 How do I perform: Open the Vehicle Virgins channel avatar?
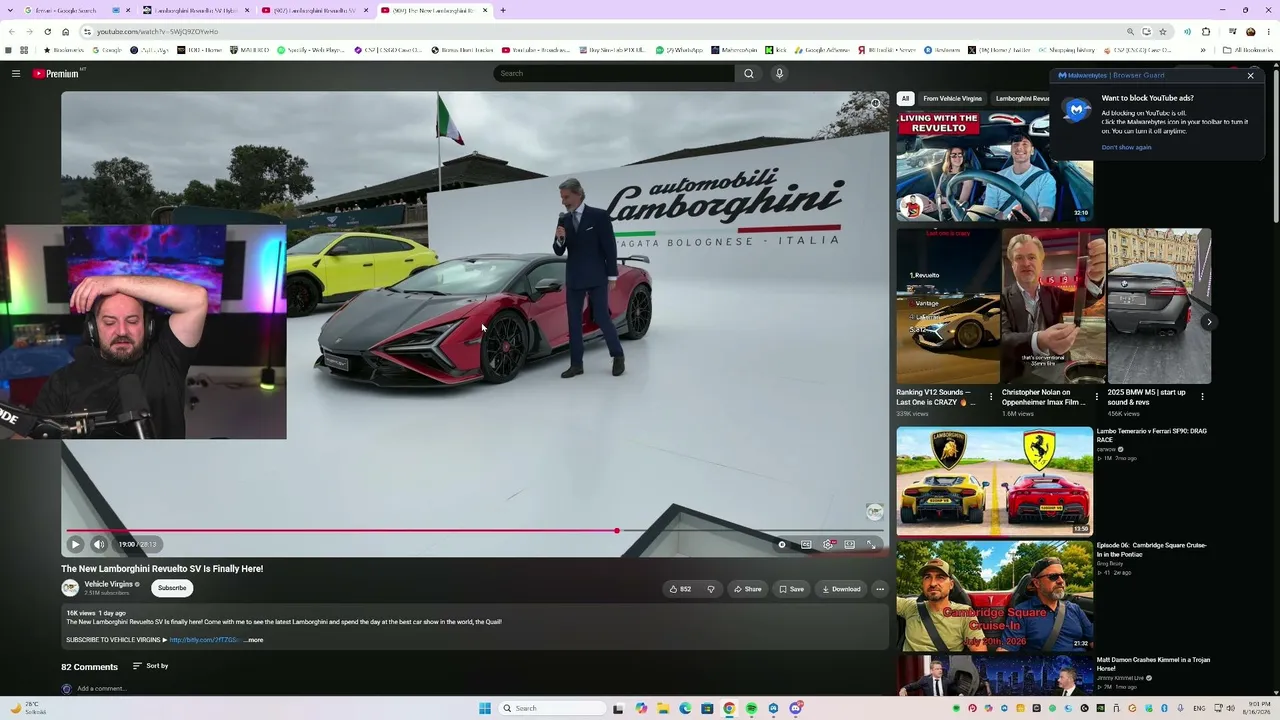70,588
